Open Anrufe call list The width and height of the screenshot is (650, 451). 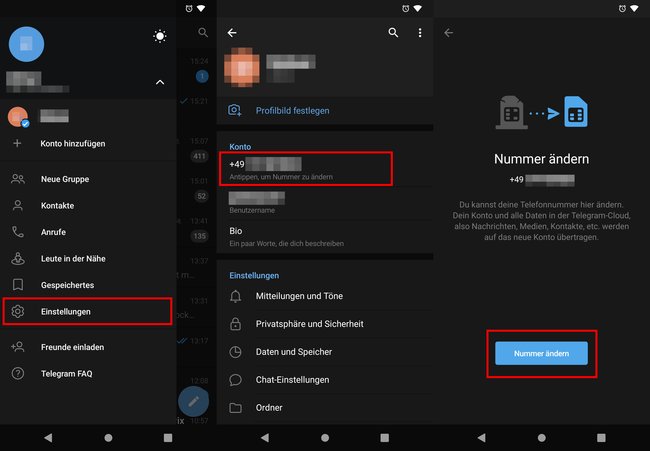coord(56,231)
